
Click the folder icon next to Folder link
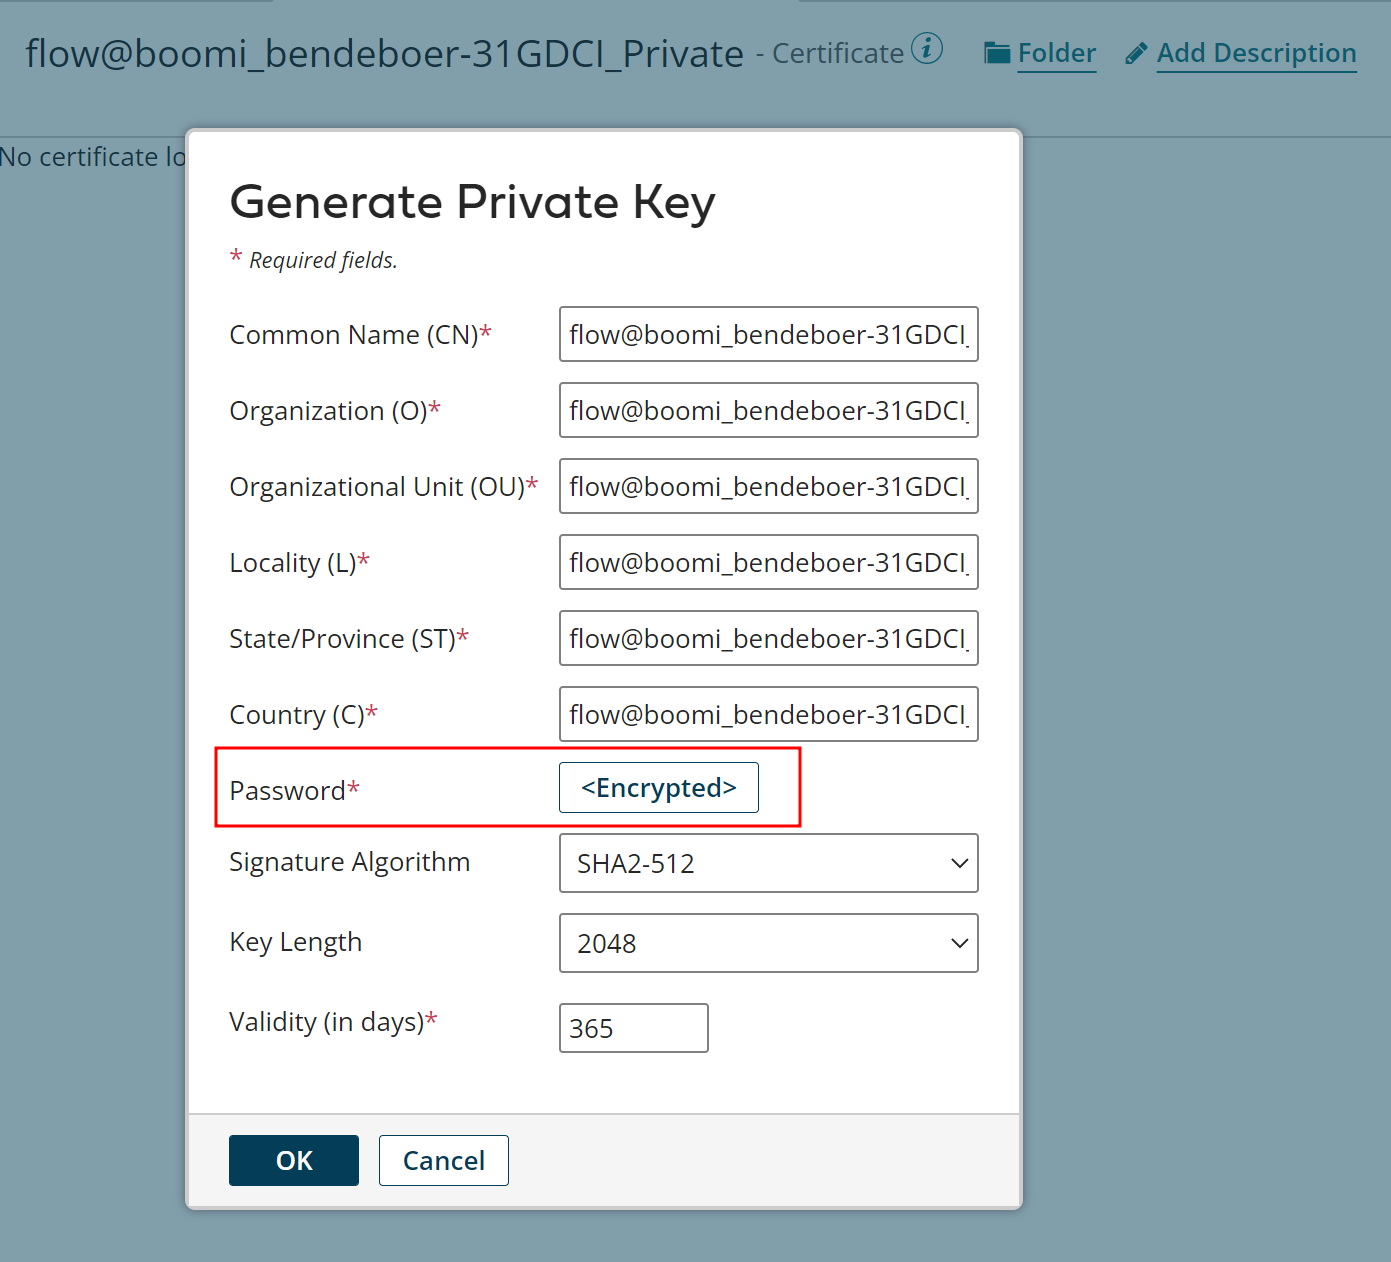[997, 53]
